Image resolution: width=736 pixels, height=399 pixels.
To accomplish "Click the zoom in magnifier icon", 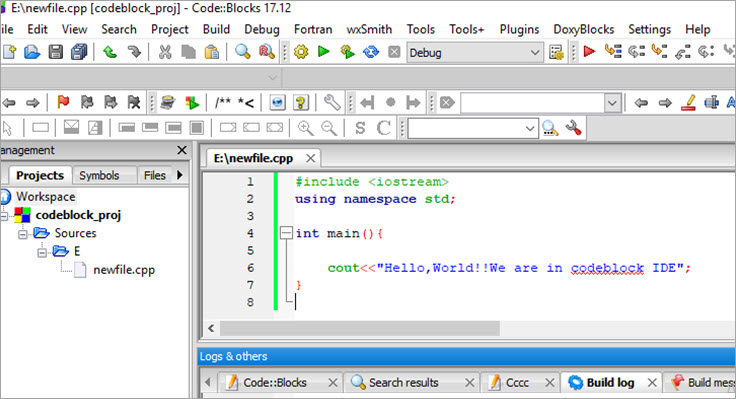I will point(306,128).
